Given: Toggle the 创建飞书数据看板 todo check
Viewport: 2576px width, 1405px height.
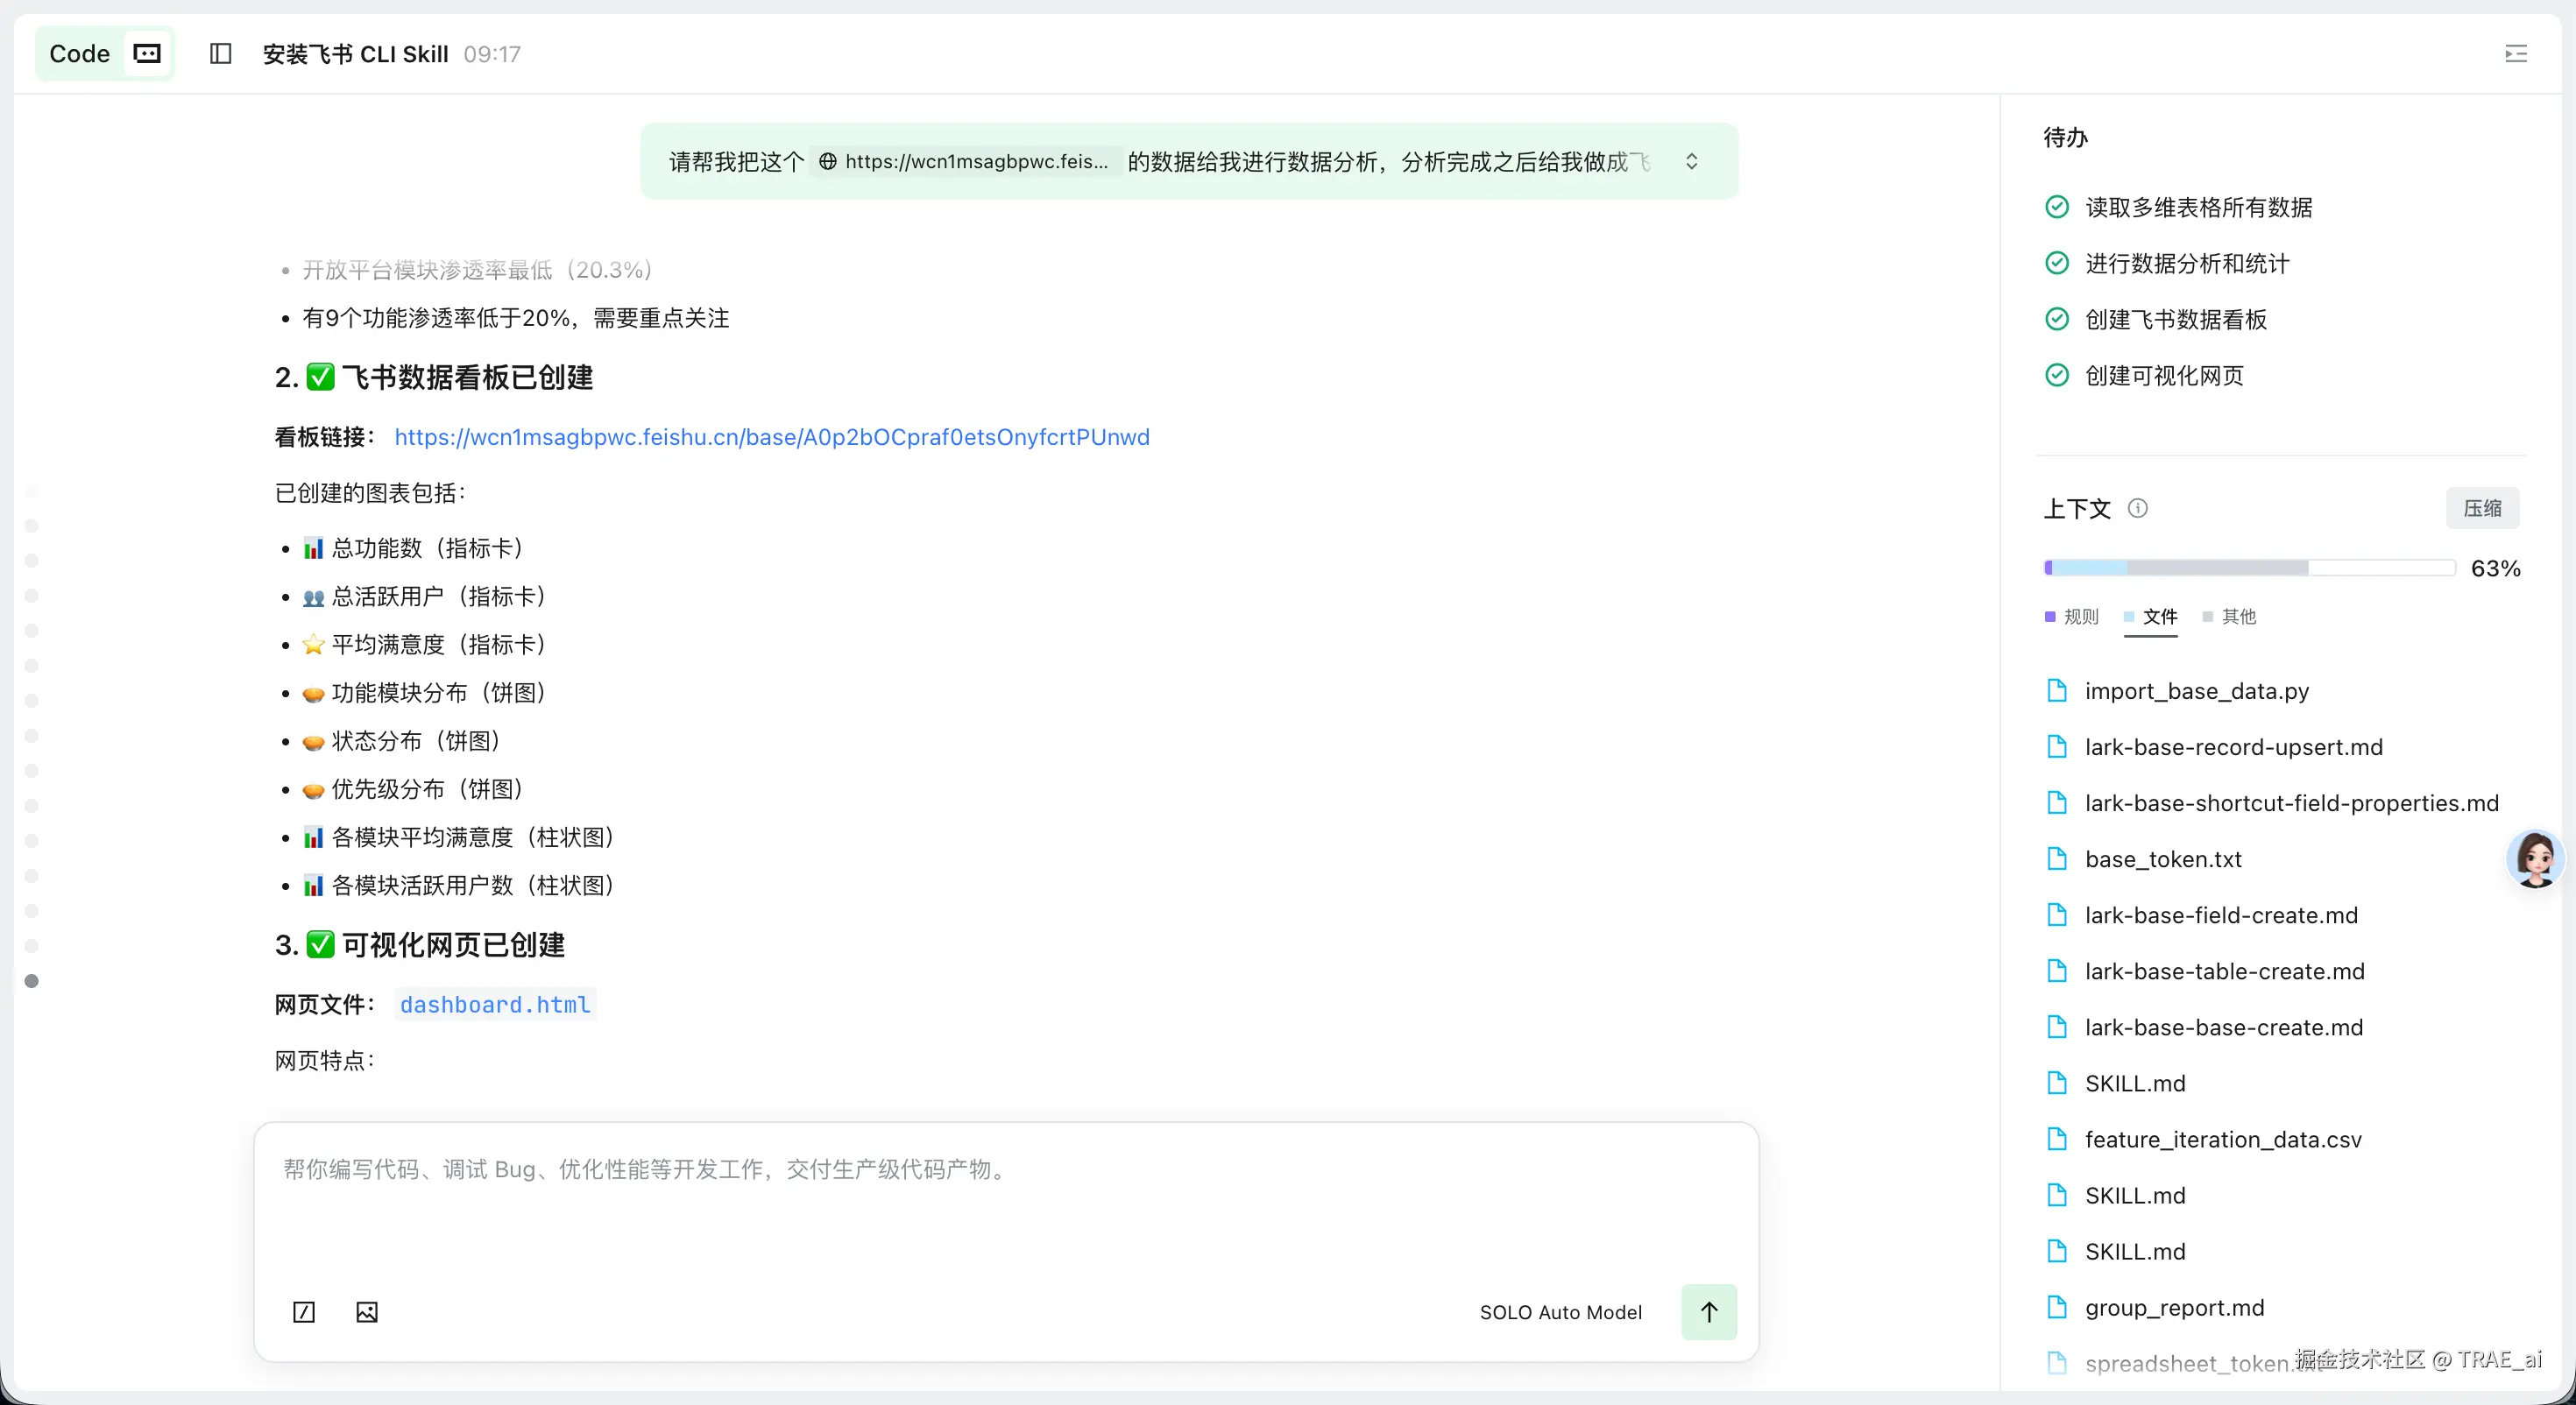Looking at the screenshot, I should coord(2057,319).
